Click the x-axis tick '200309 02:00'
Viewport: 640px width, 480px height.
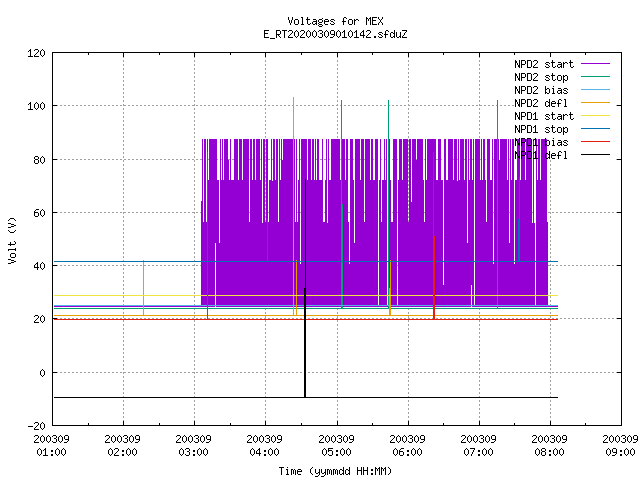pyautogui.click(x=122, y=446)
